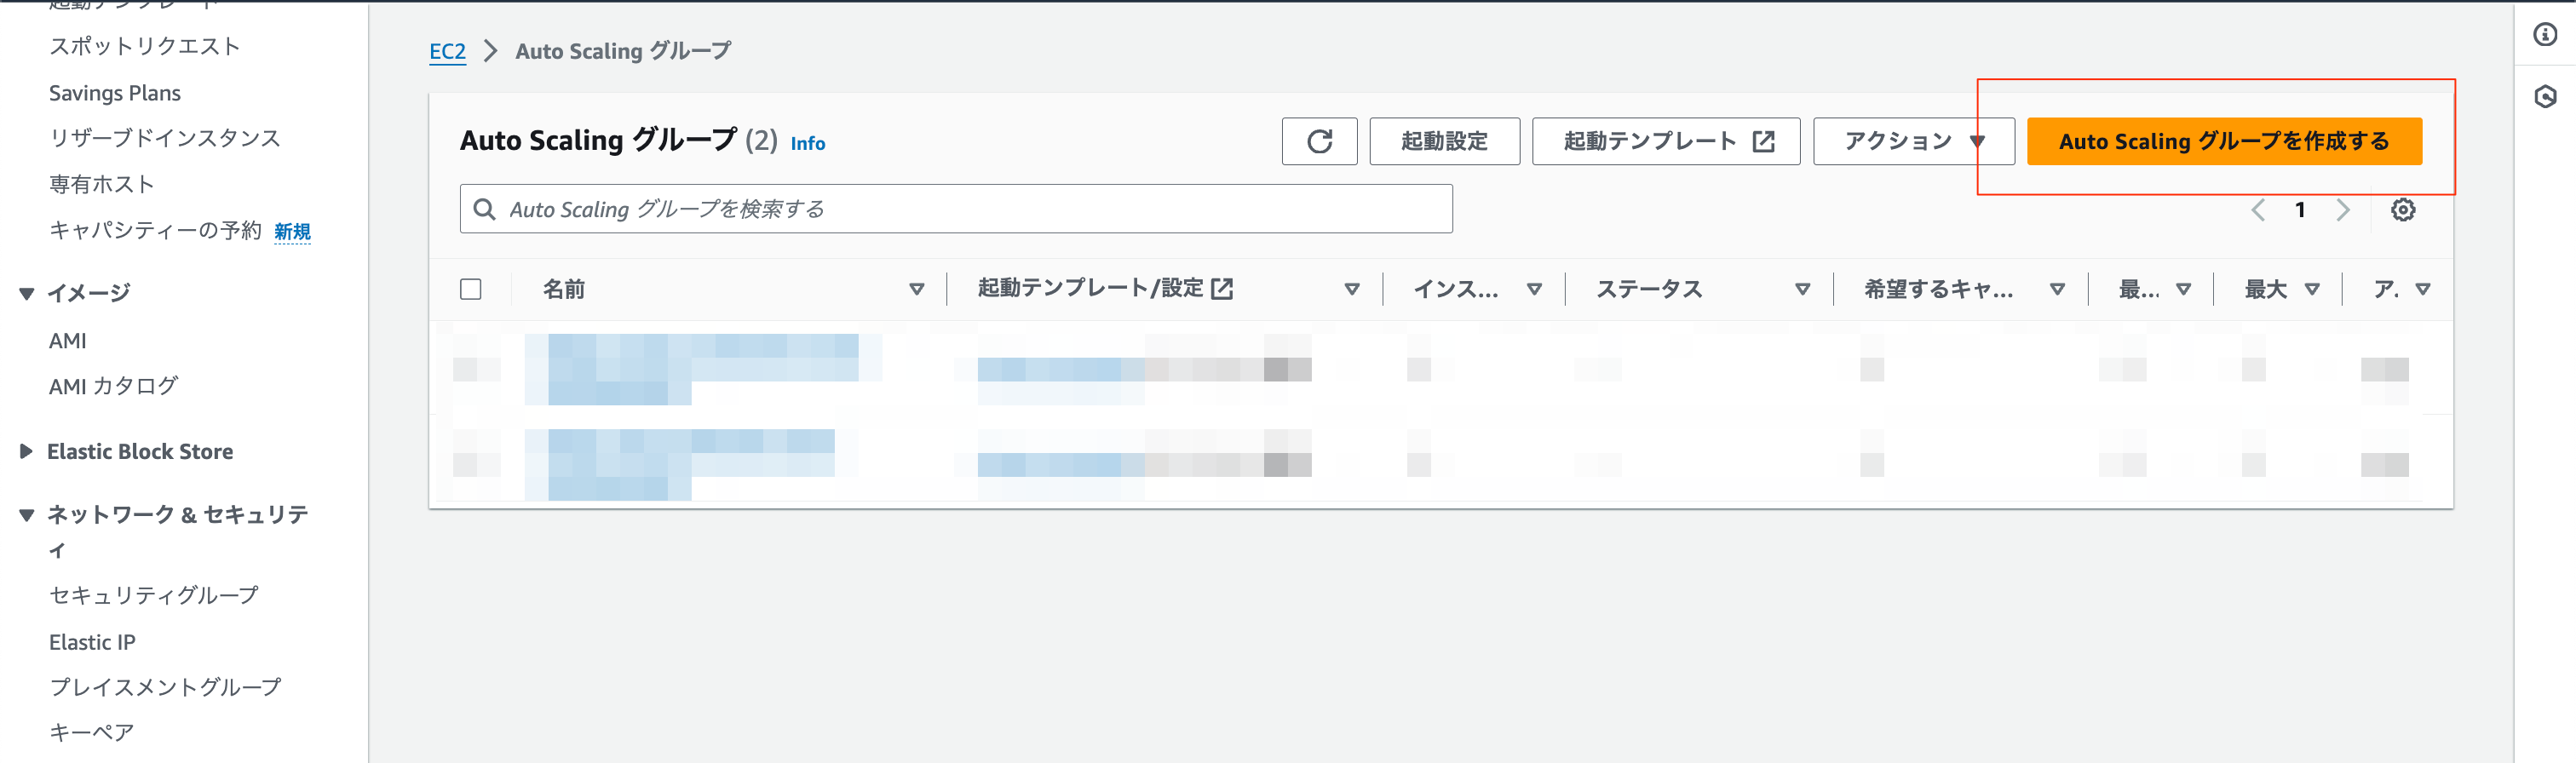Click the 起動テンプレート button
Image resolution: width=2576 pixels, height=763 pixels.
(1666, 141)
